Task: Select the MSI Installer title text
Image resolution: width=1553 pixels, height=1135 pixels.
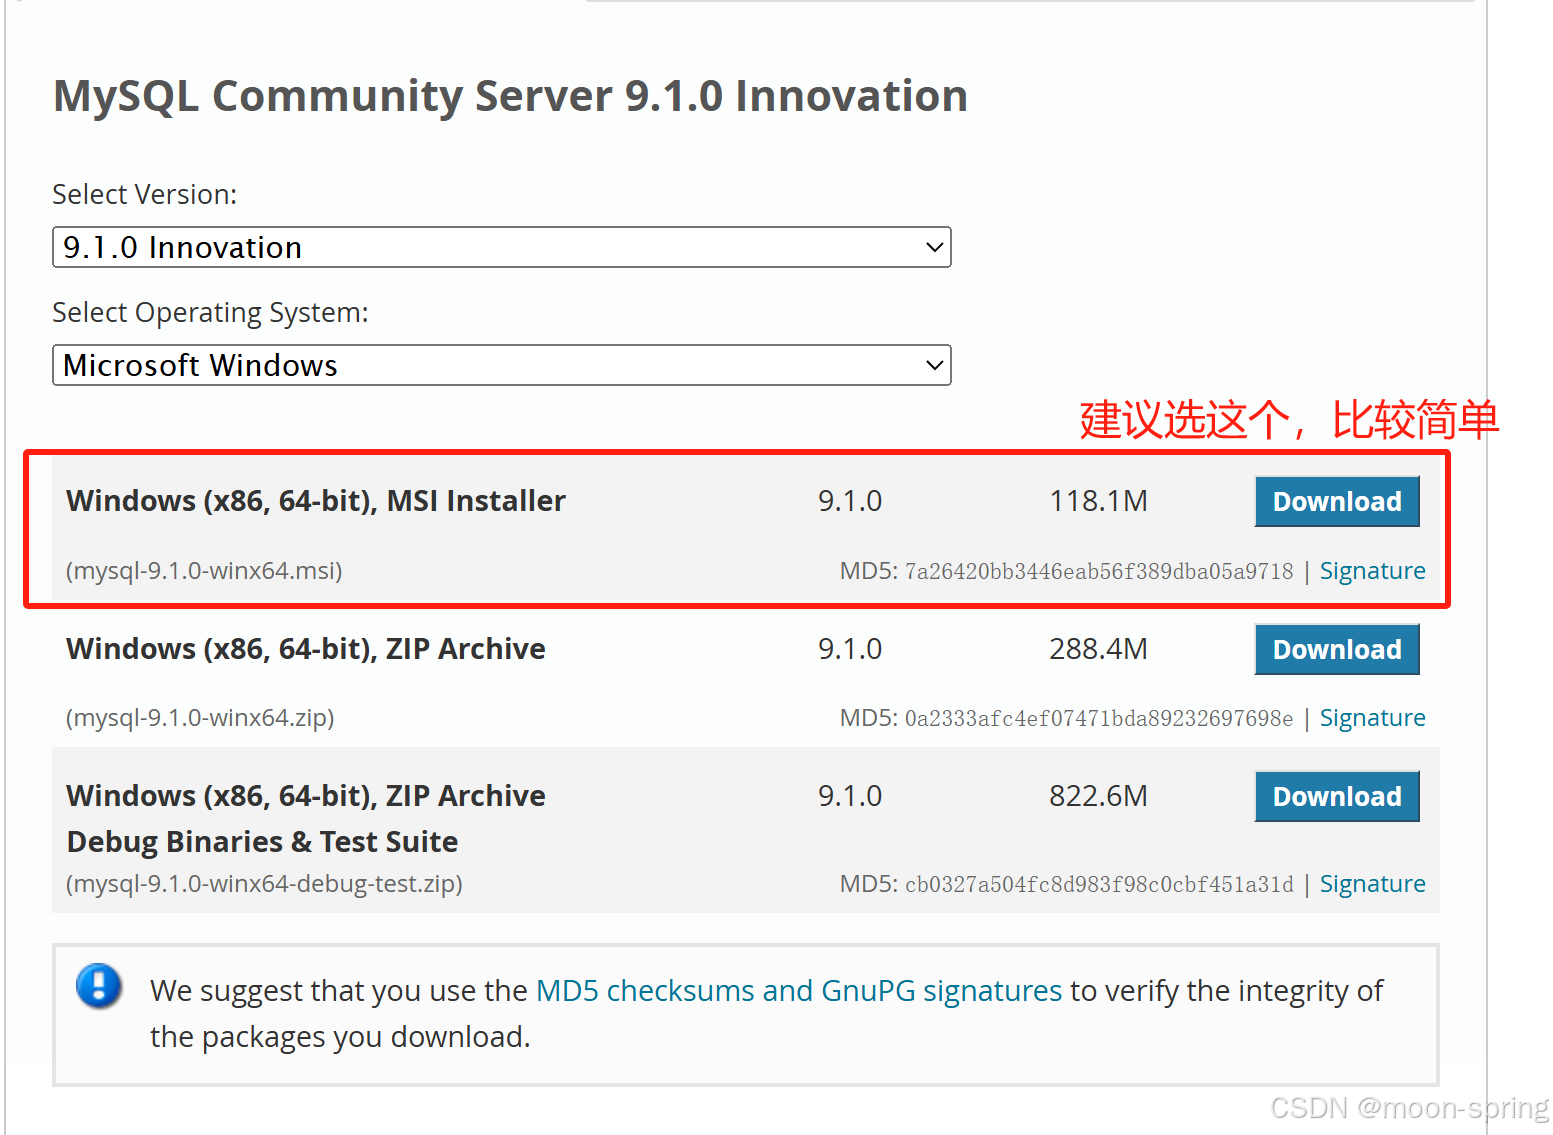Action: [316, 501]
